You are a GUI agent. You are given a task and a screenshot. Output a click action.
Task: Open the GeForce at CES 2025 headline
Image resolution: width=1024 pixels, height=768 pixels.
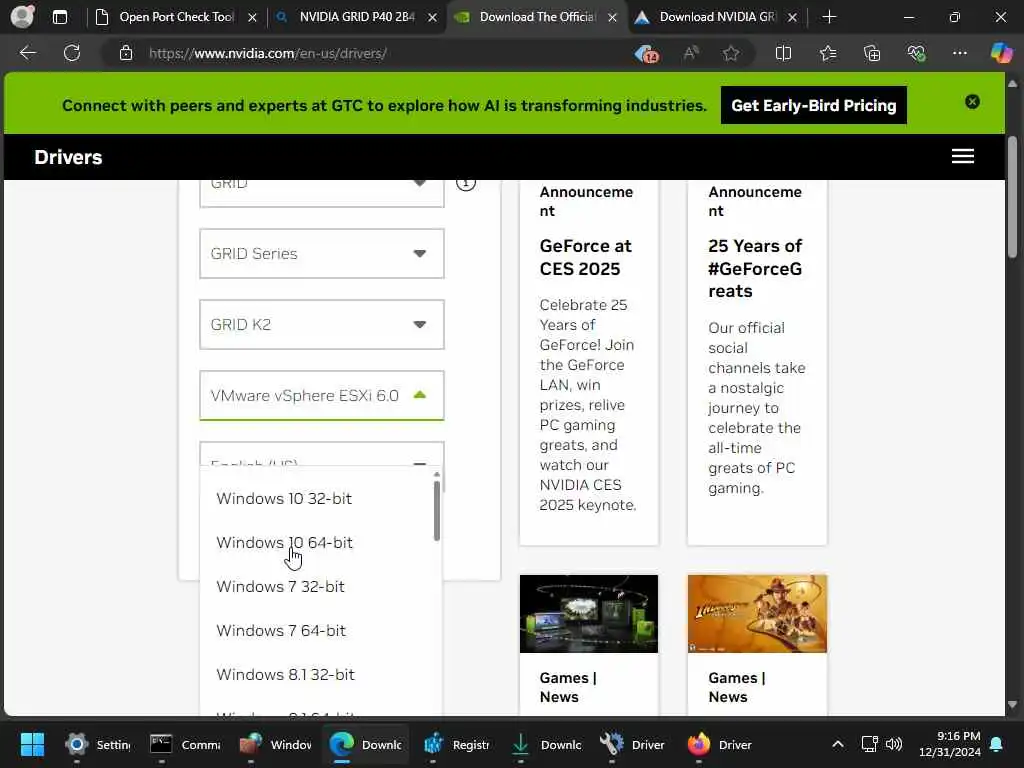pos(585,257)
